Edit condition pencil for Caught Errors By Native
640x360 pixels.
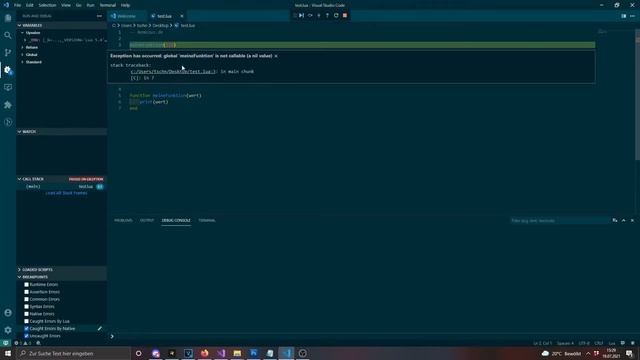[100, 329]
